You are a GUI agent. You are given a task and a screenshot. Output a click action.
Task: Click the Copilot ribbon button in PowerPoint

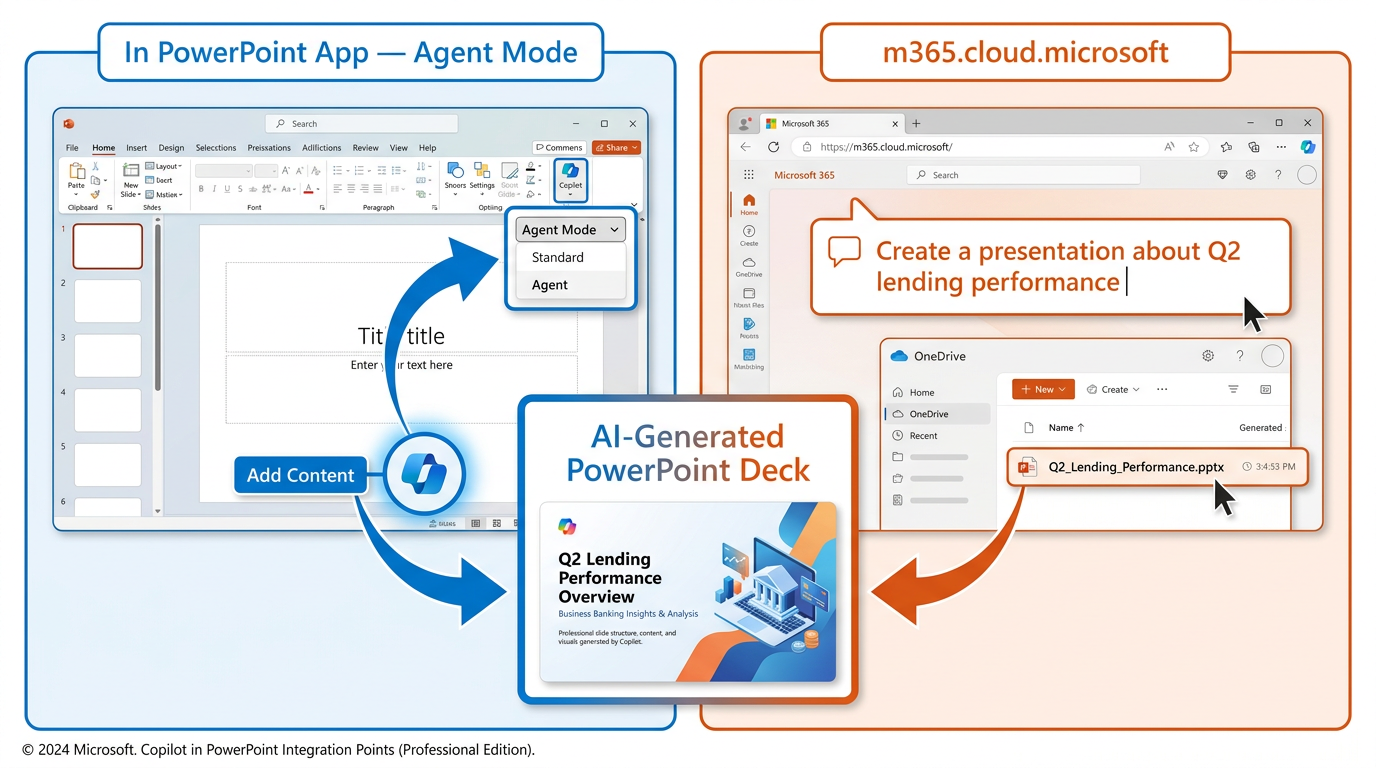(x=570, y=180)
